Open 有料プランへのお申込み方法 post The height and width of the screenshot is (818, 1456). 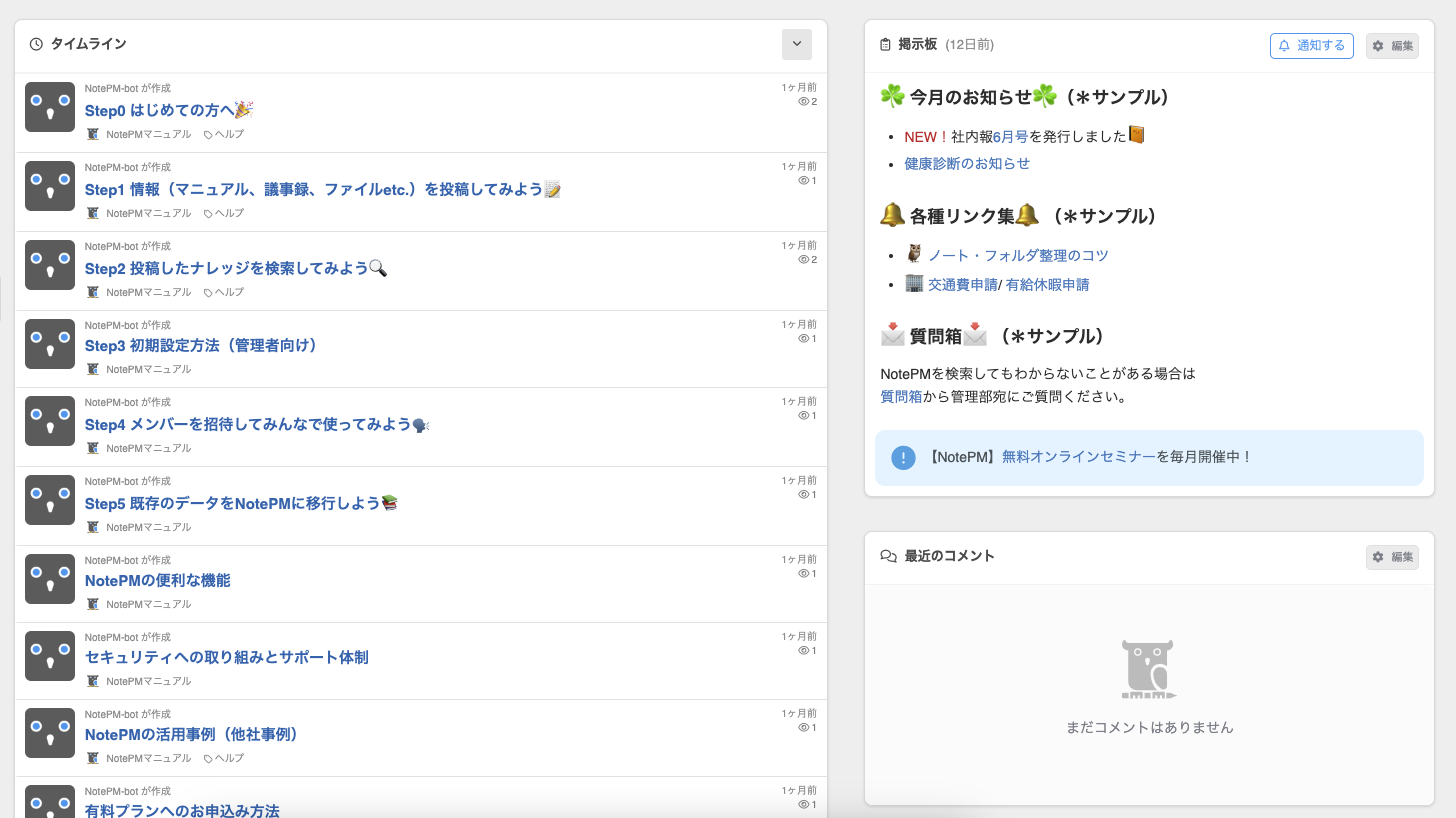pos(182,810)
